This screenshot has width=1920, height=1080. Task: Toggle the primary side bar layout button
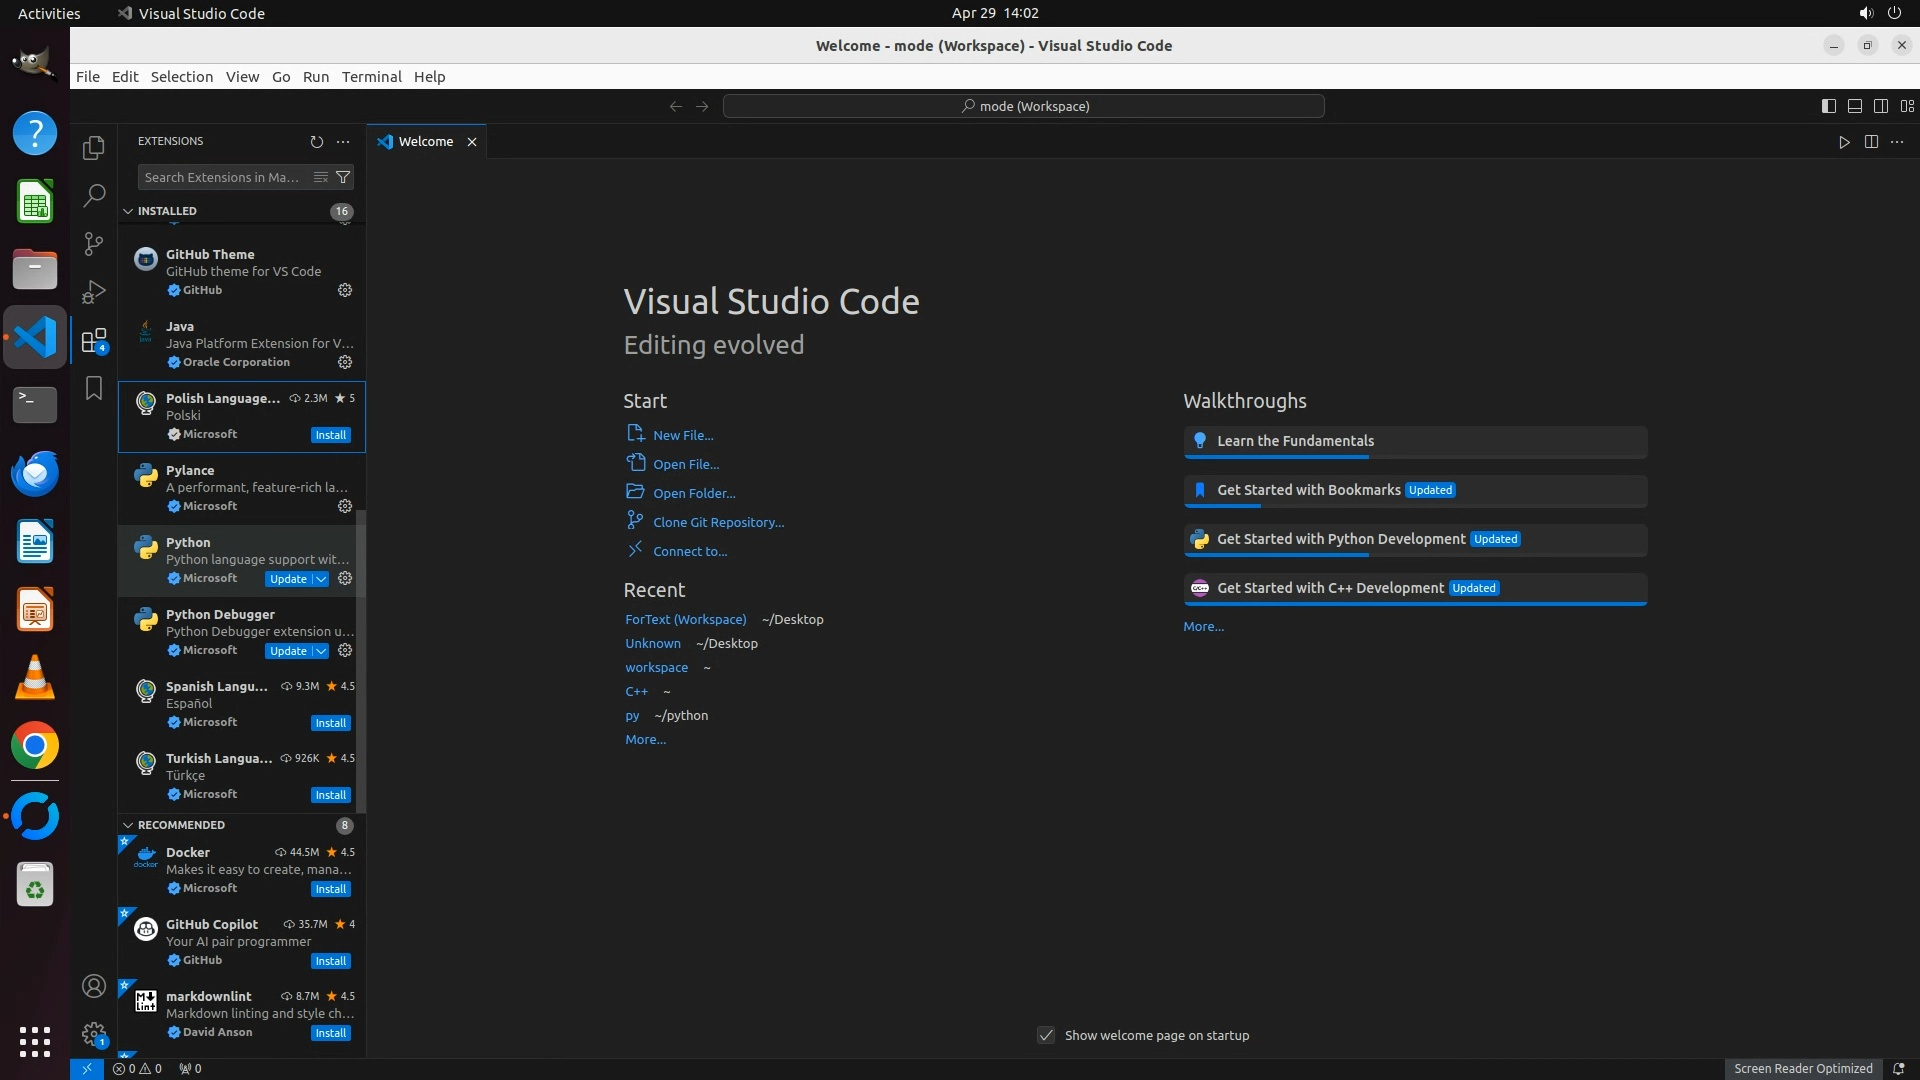click(x=1828, y=106)
